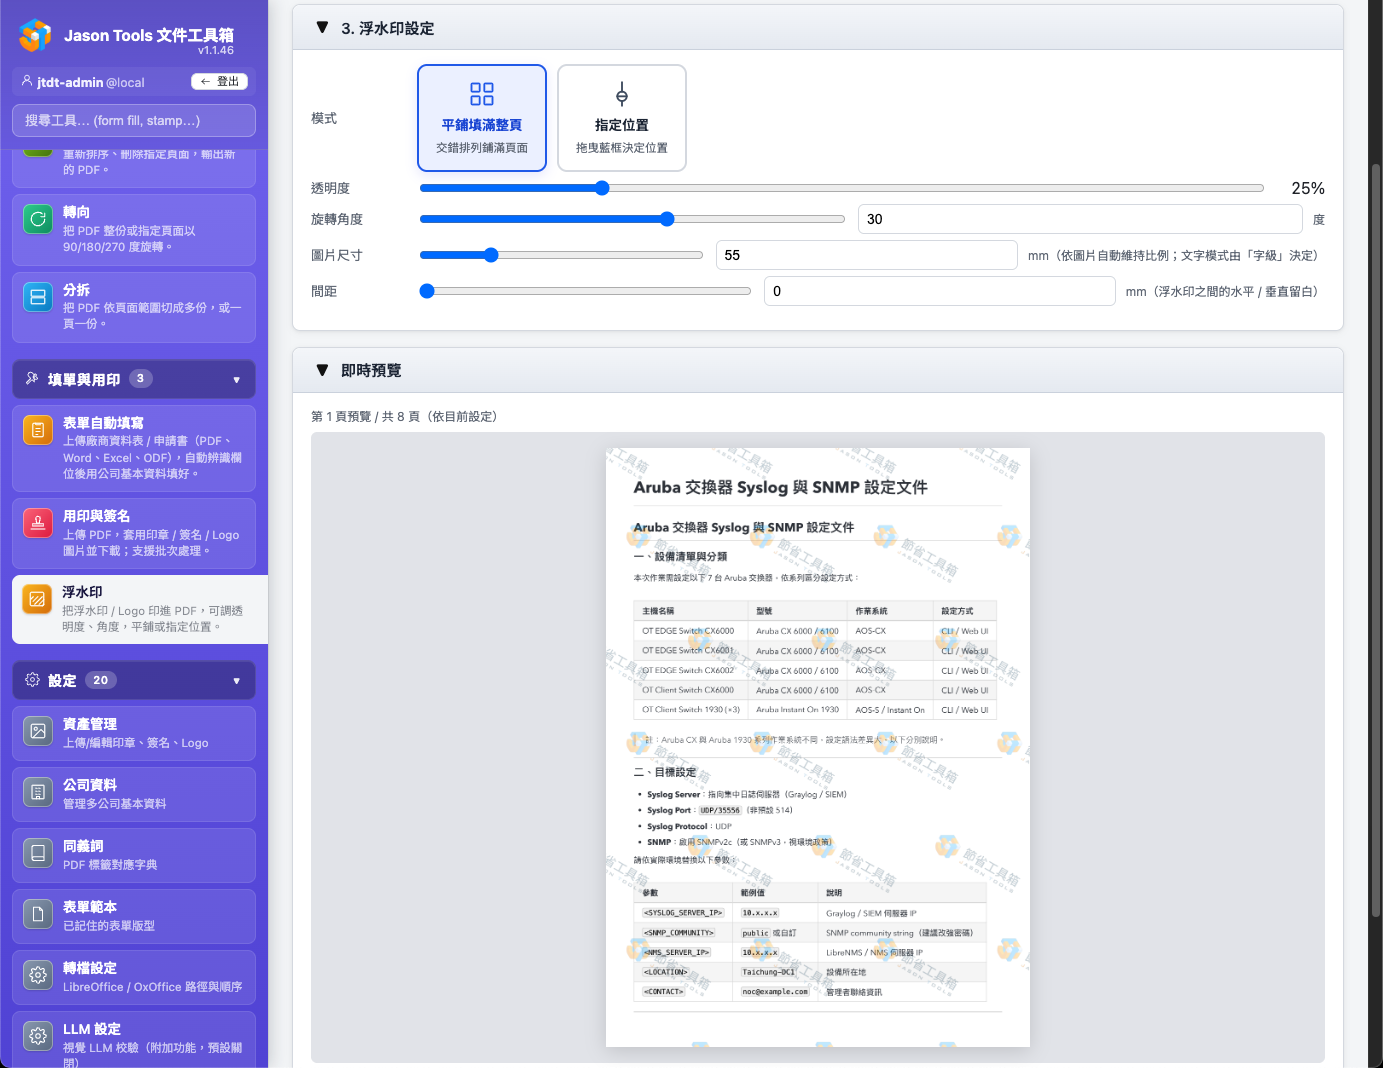Click the tool search box
The image size is (1383, 1068).
134,121
